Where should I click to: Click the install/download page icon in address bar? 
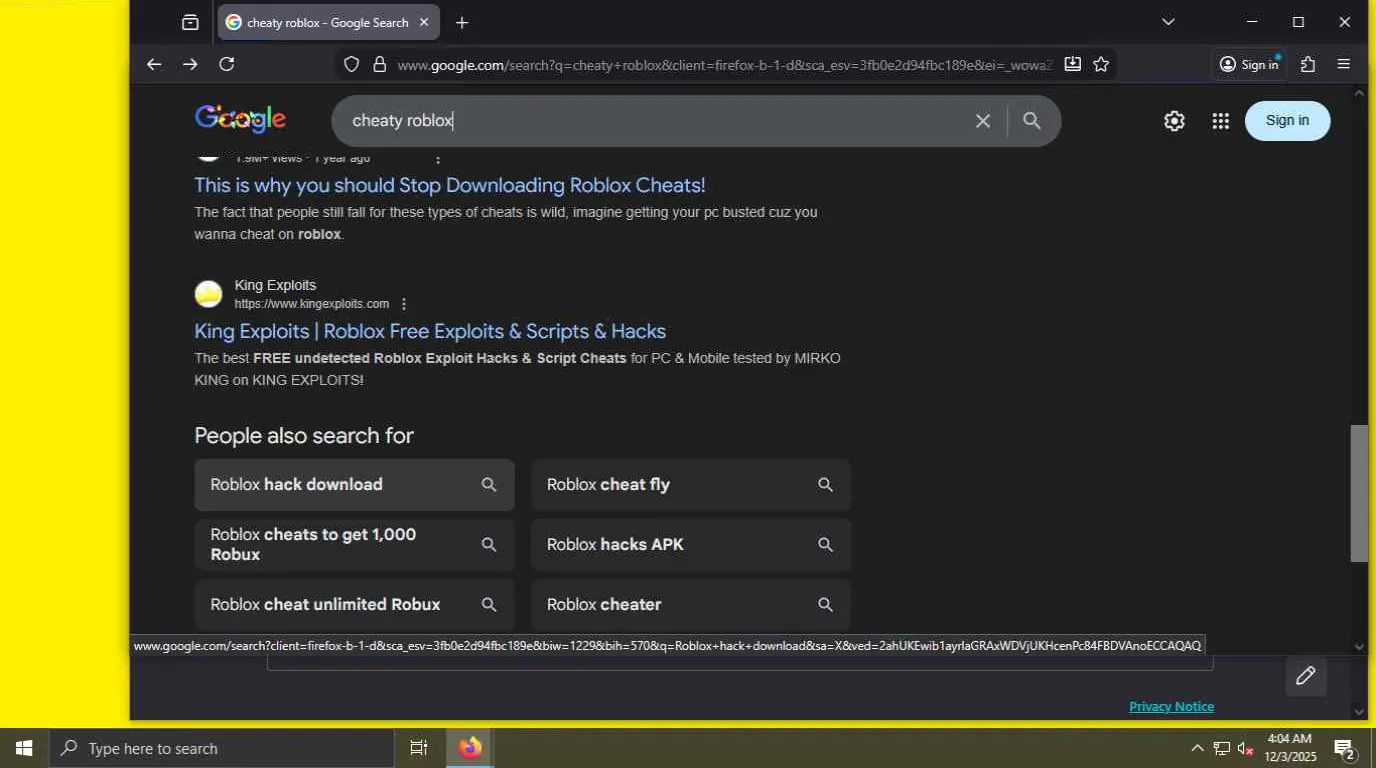tap(1072, 64)
